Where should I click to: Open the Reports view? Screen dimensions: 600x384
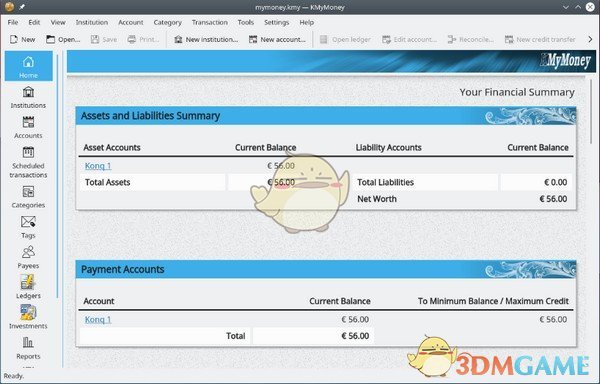click(28, 348)
